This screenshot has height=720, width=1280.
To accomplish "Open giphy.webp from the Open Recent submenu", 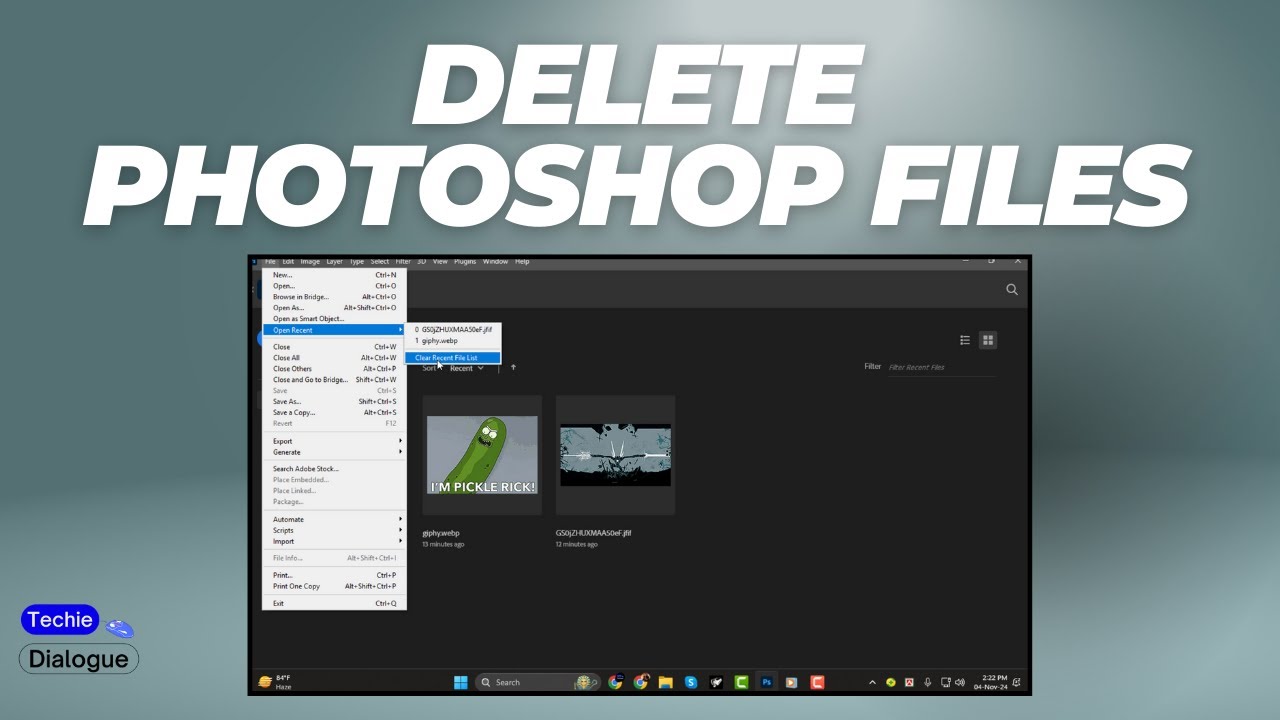I will click(453, 341).
